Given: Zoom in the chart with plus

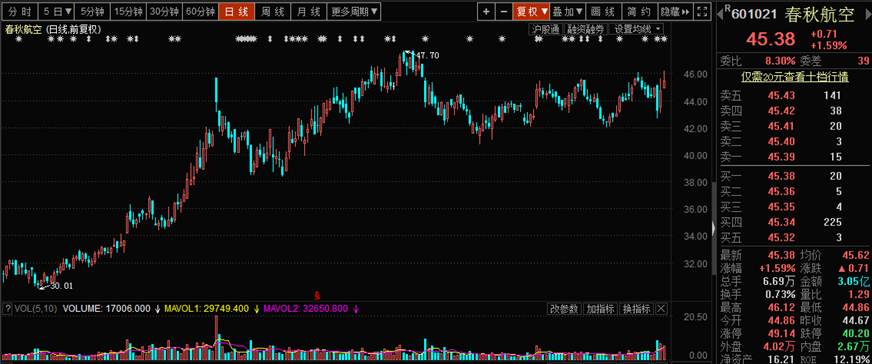Looking at the screenshot, I should 487,11.
